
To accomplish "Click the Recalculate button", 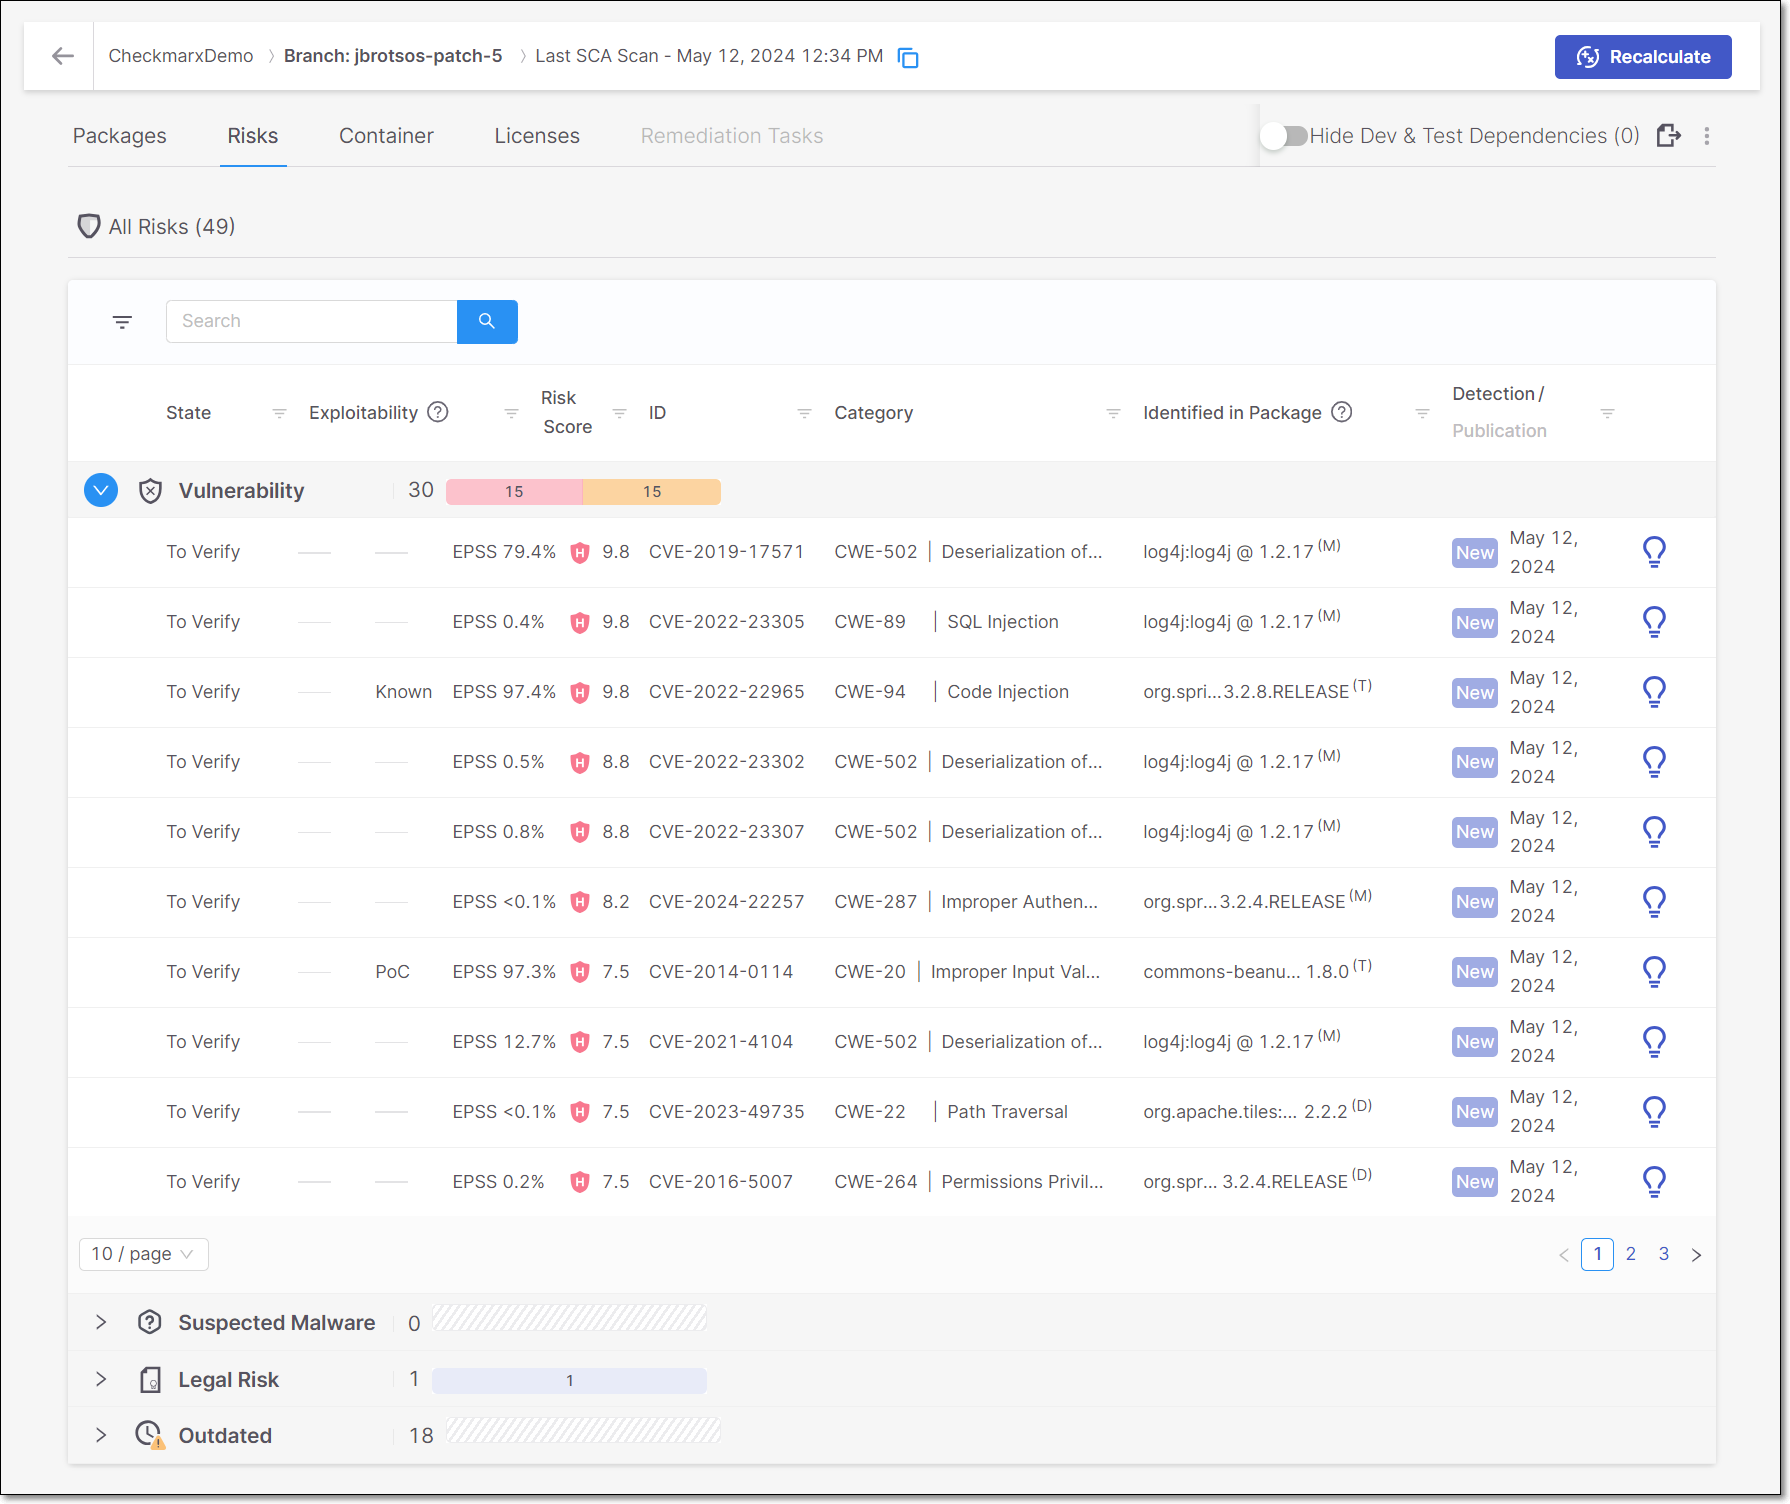I will 1643,57.
